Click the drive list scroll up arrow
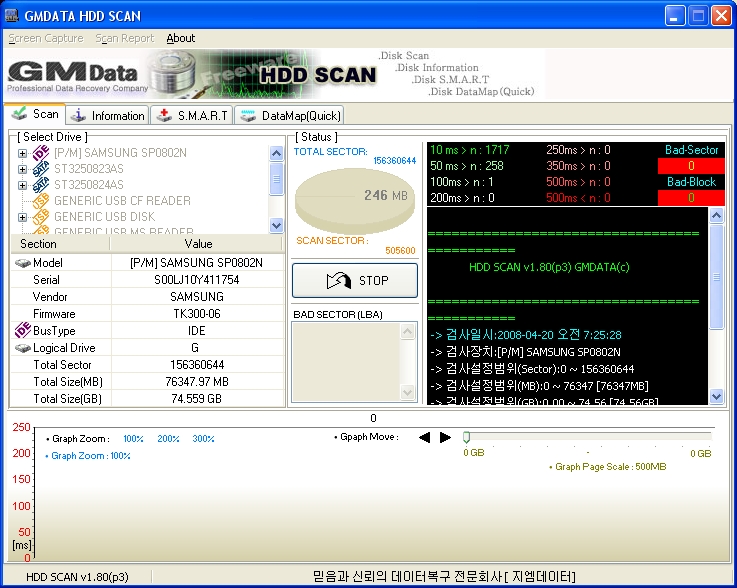The image size is (737, 588). [276, 153]
